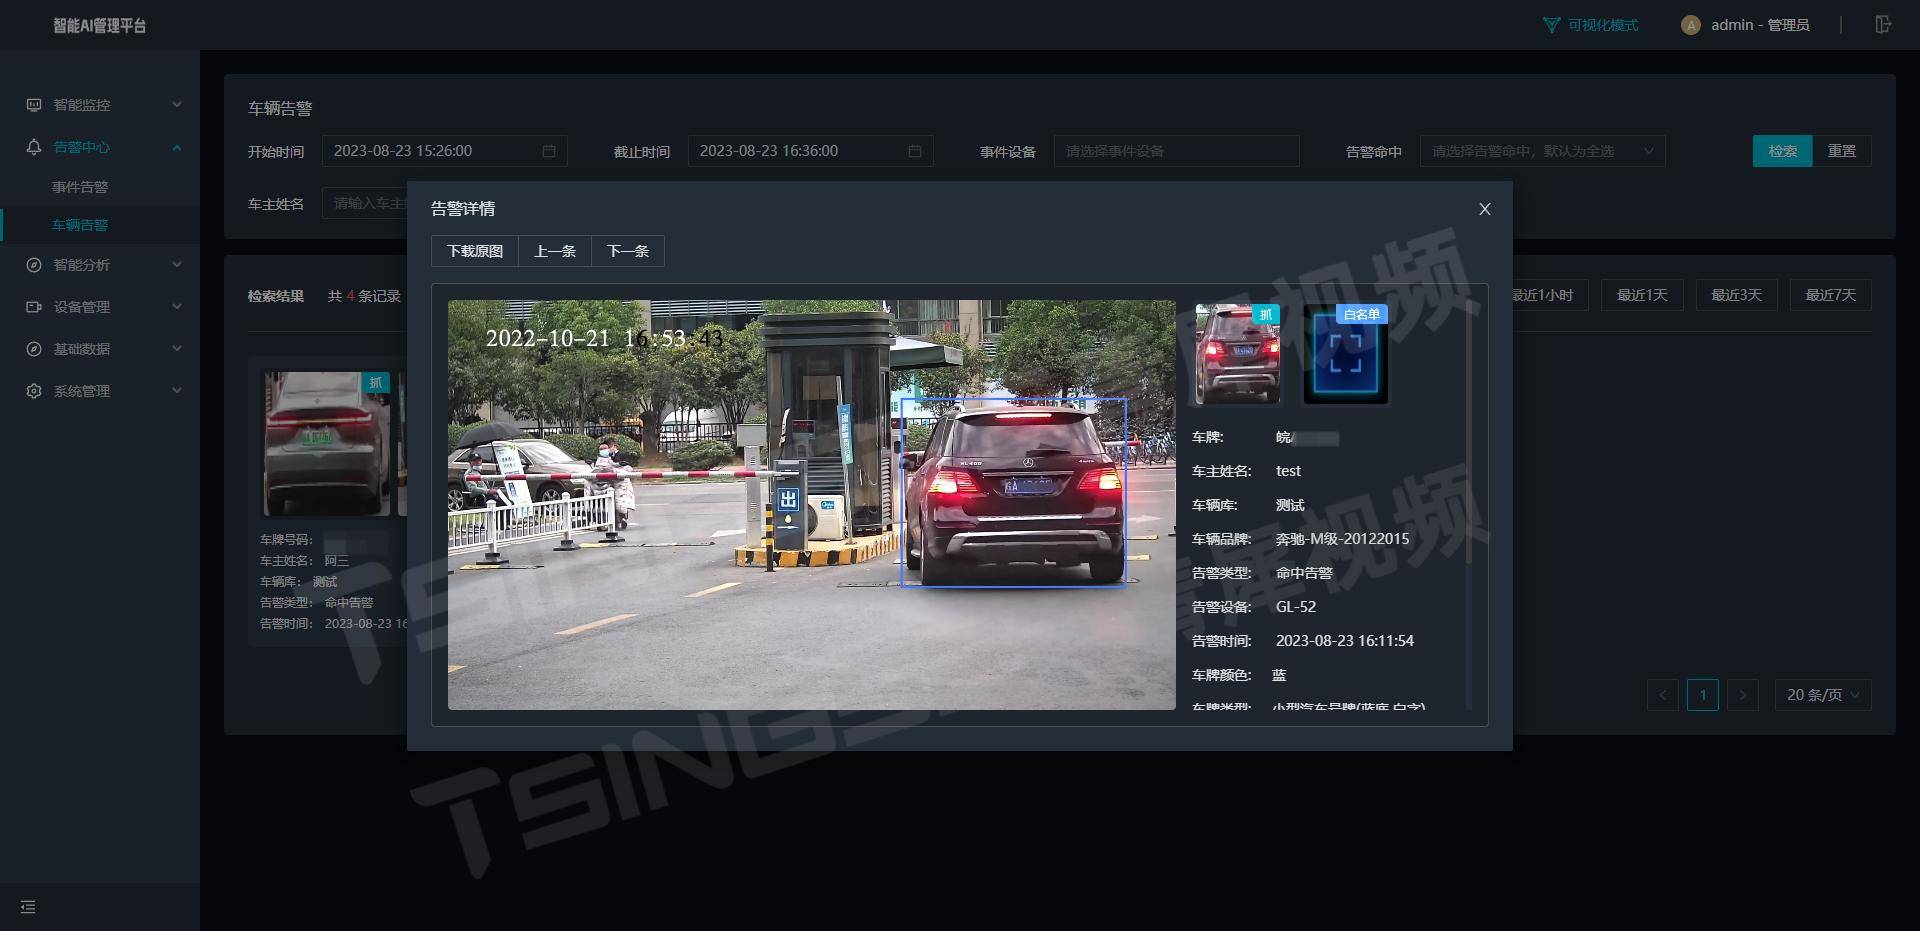Click the 白名单 plate thumbnail in alarm details
This screenshot has height=931, width=1920.
pyautogui.click(x=1345, y=355)
